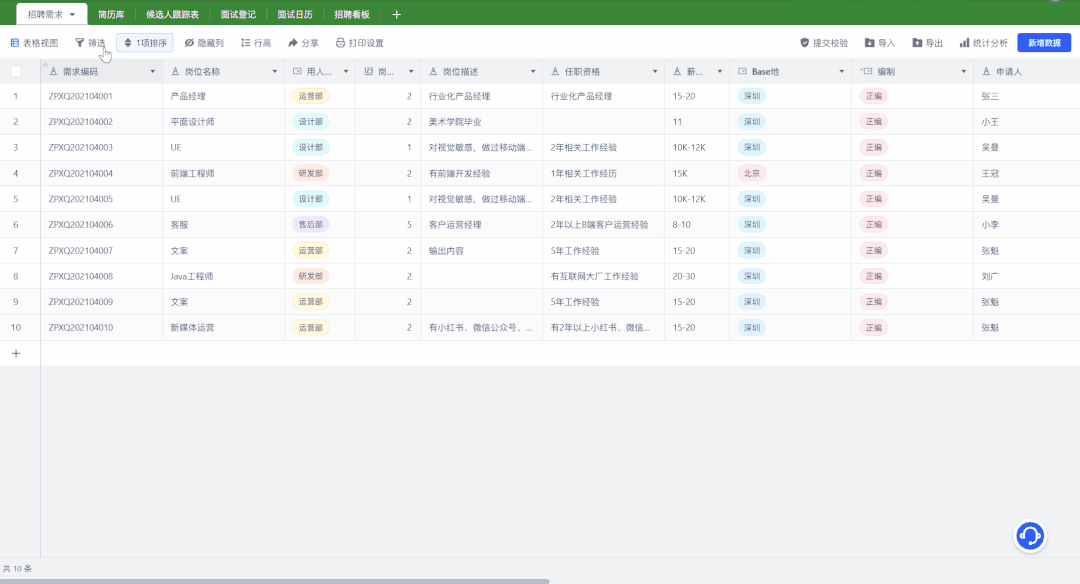
Task: Open 编制 column dropdown arrow
Action: [x=964, y=72]
